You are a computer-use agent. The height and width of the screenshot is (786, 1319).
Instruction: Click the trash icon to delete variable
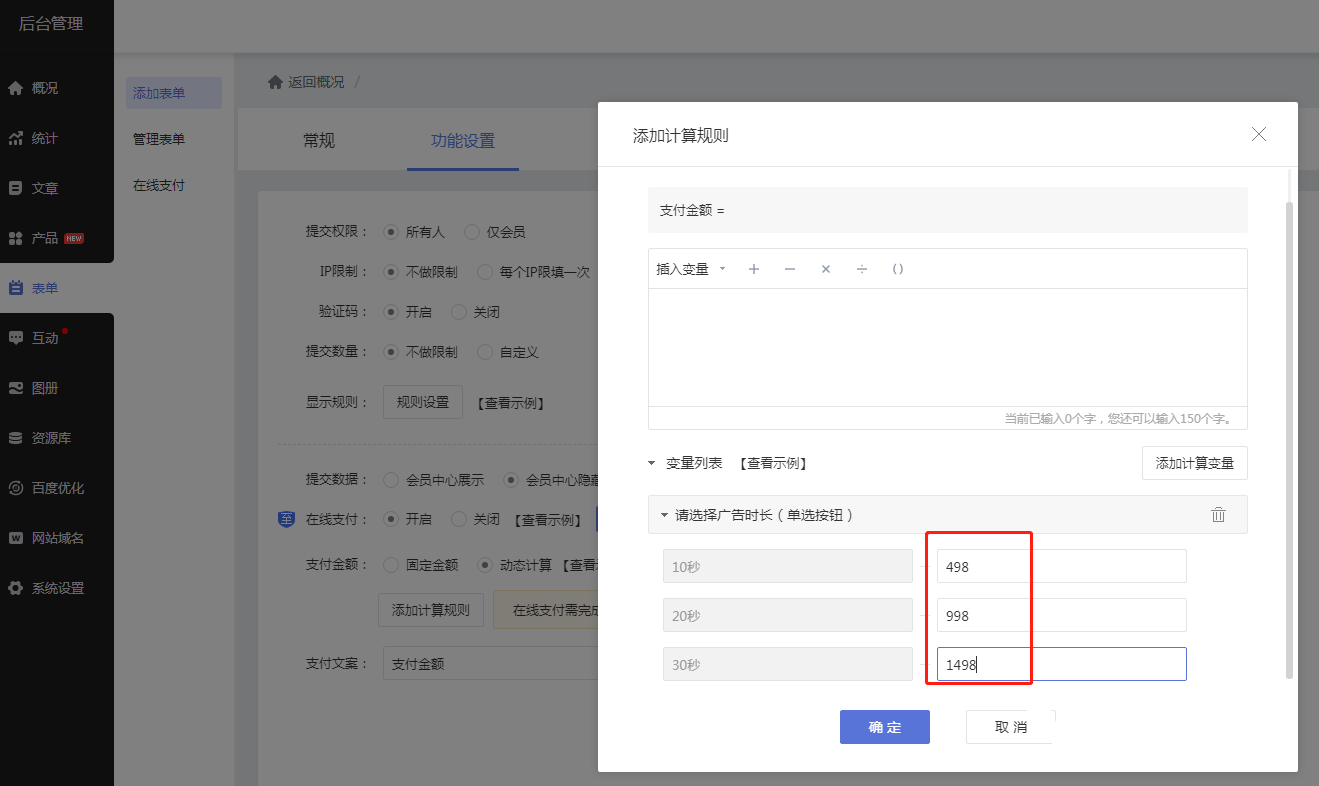pyautogui.click(x=1218, y=515)
